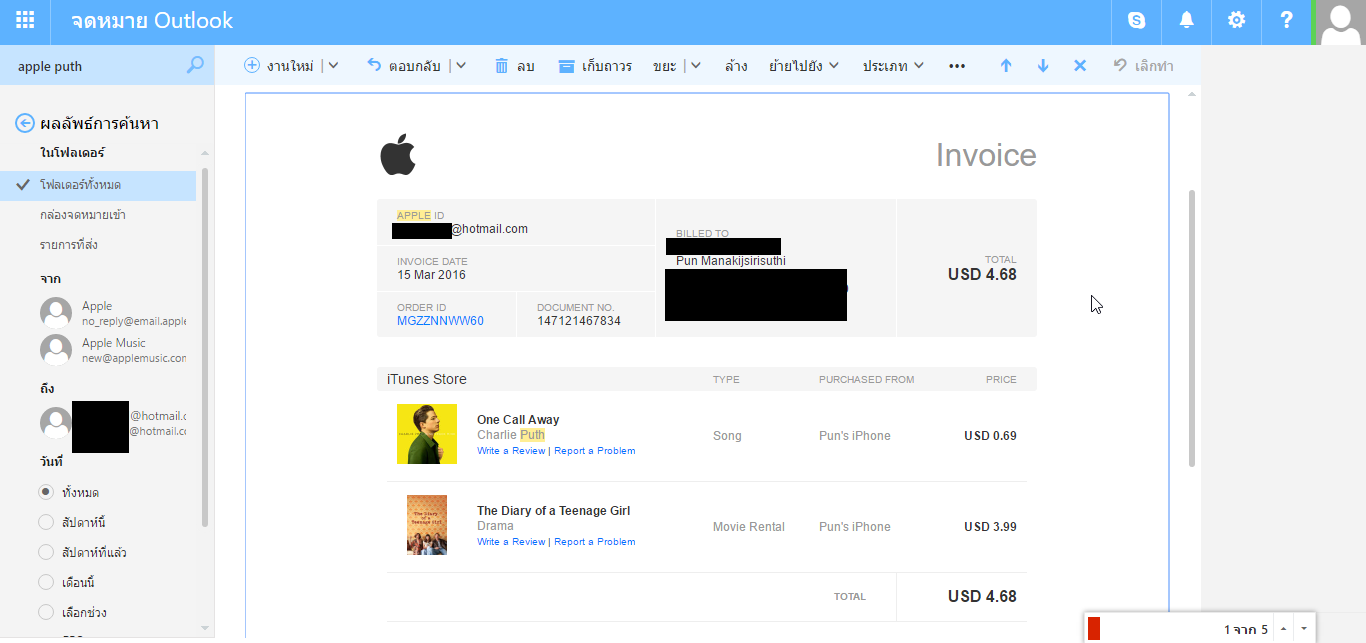
Task: Expand the ขยะ dropdown arrow
Action: (695, 66)
